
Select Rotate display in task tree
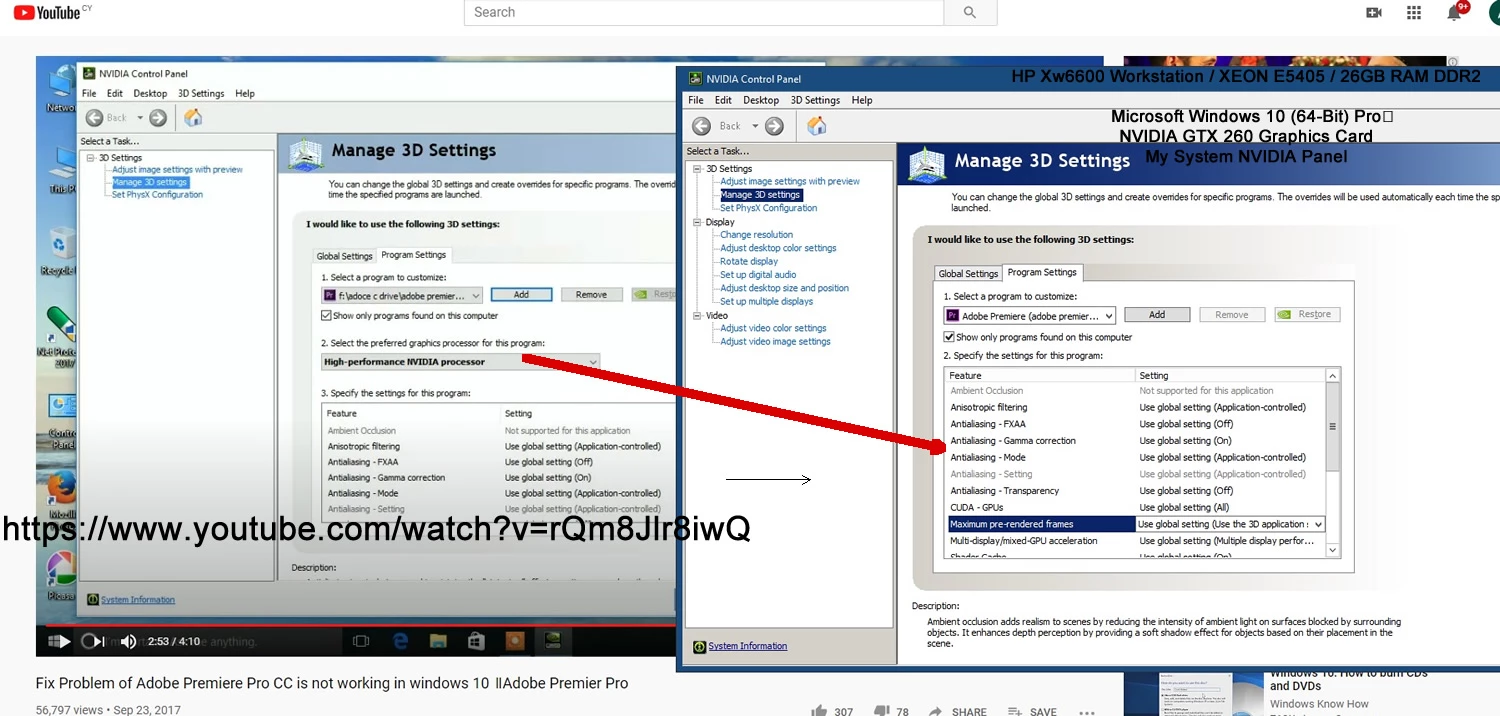click(749, 261)
